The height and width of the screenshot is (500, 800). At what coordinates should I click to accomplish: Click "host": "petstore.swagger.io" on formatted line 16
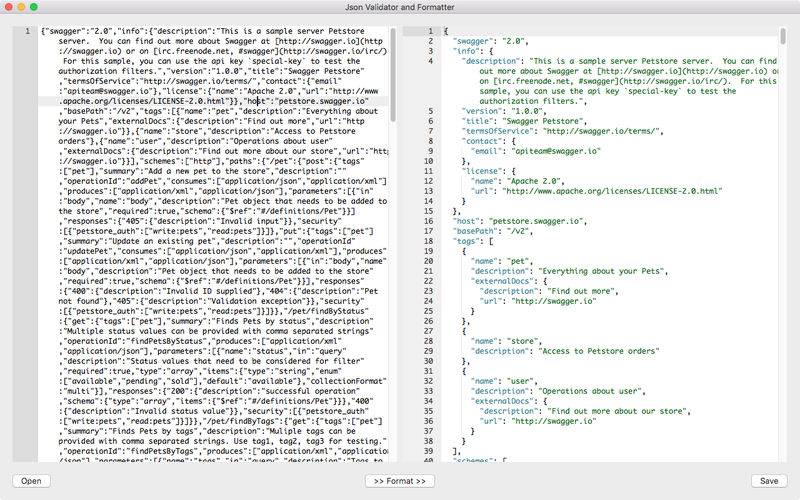[x=519, y=221]
